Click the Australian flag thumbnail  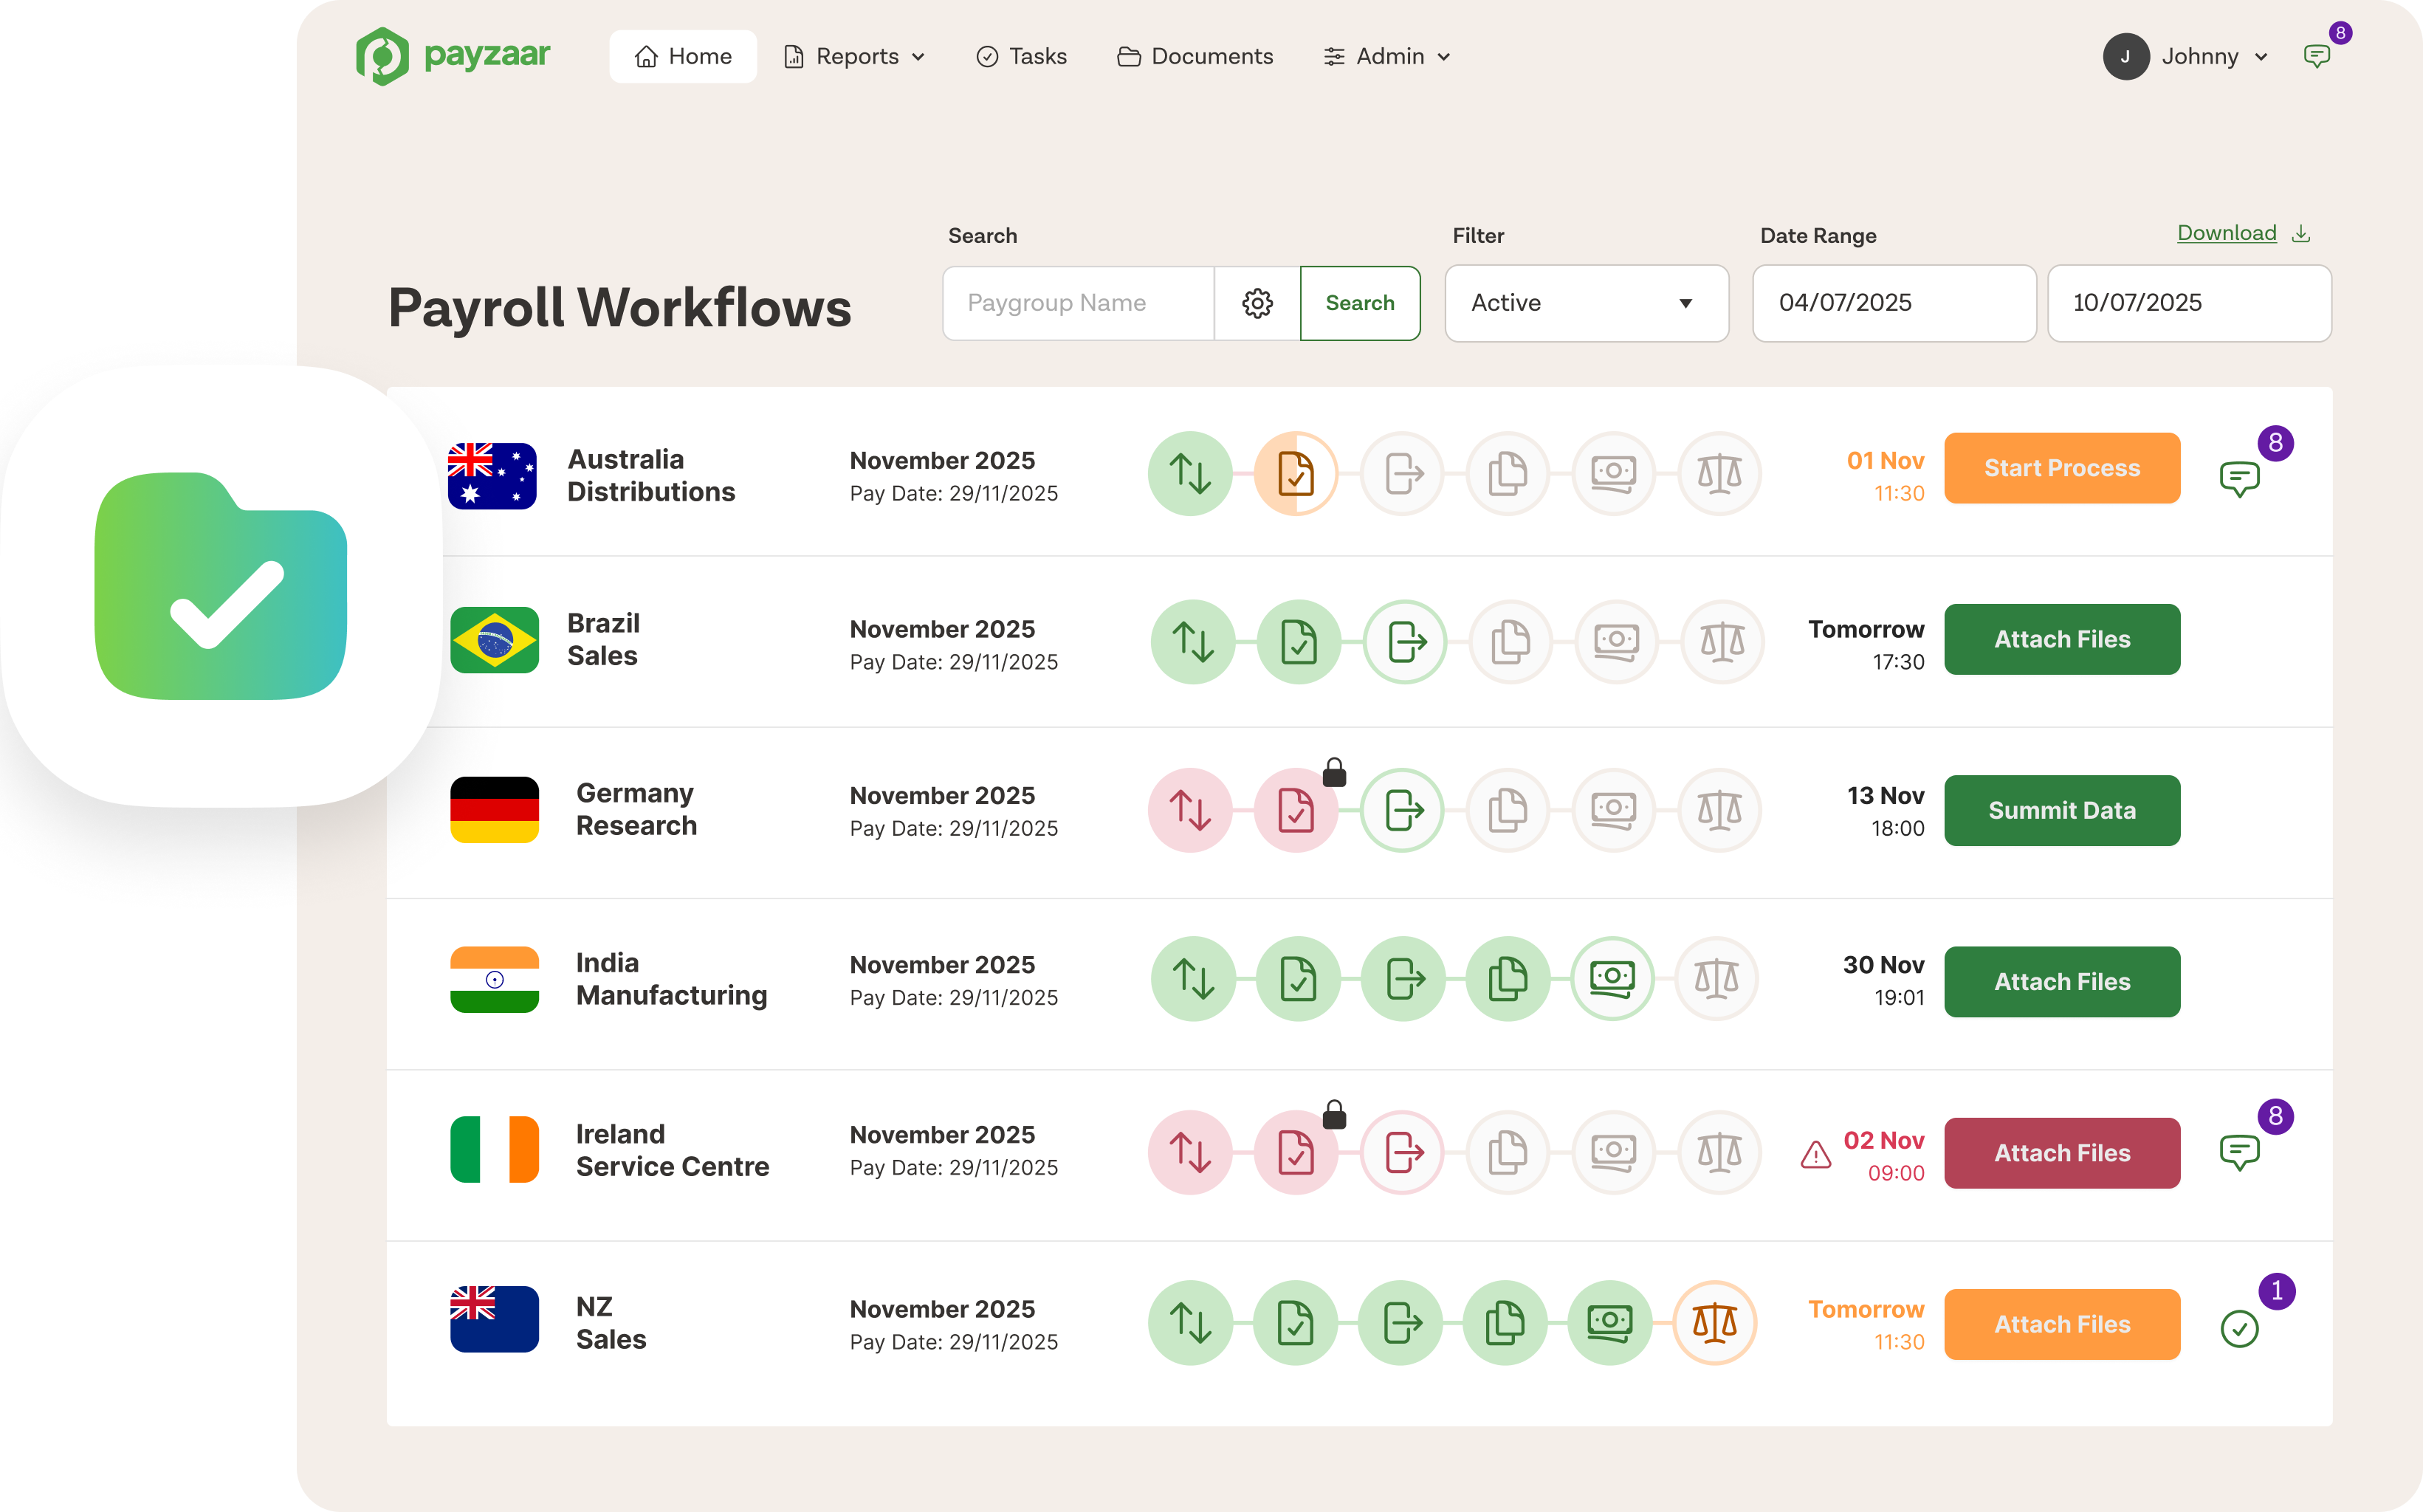(492, 476)
